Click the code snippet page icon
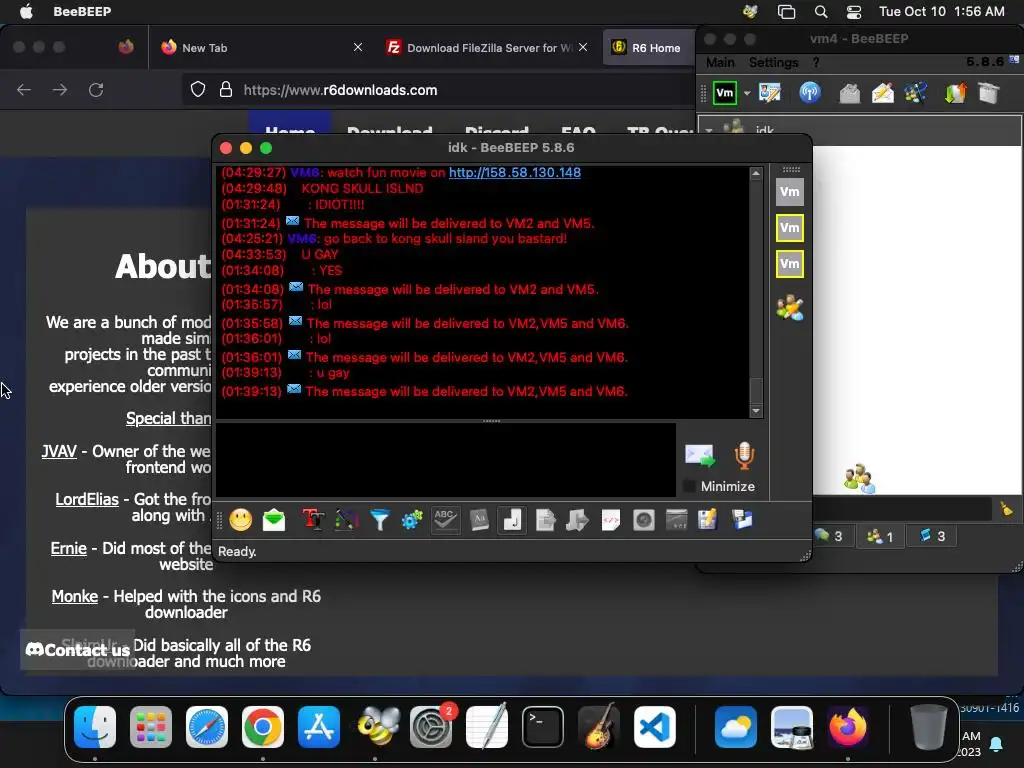Viewport: 1024px width, 768px height. (x=611, y=520)
